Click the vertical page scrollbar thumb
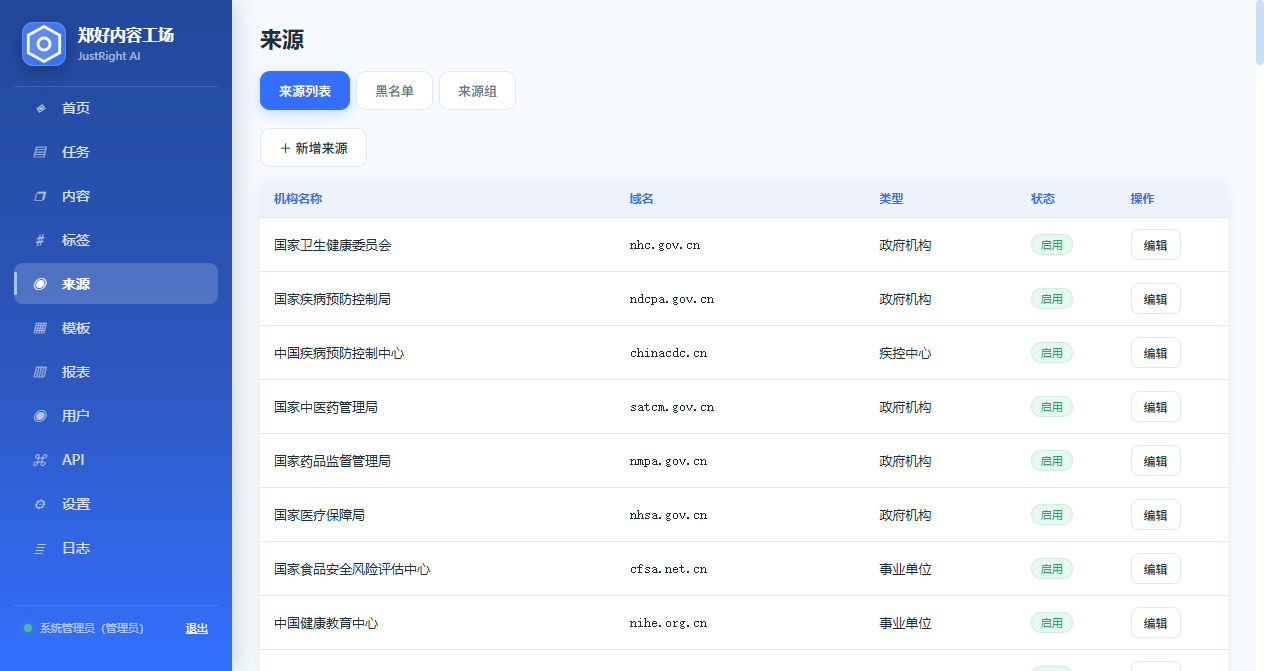 (1259, 33)
